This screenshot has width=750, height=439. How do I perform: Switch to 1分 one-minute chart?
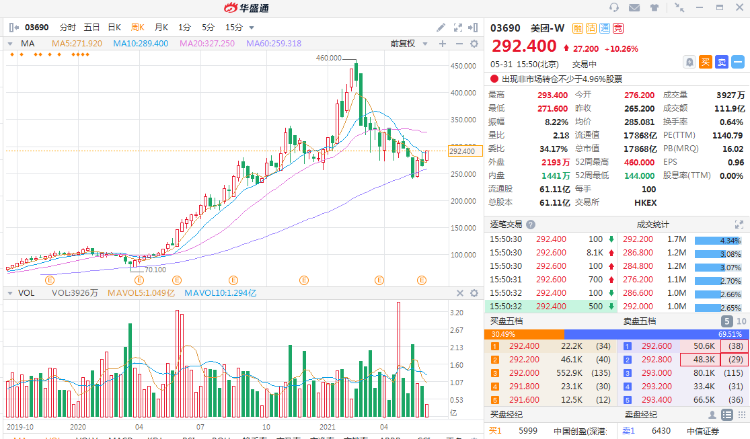tap(185, 27)
